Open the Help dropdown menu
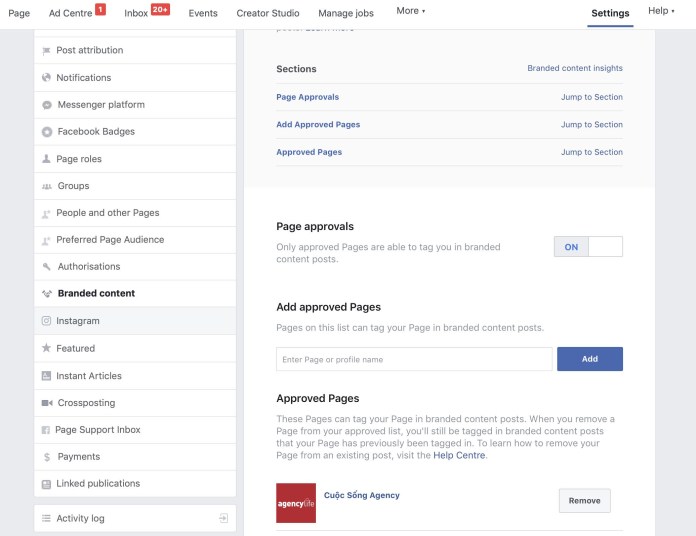 (661, 11)
